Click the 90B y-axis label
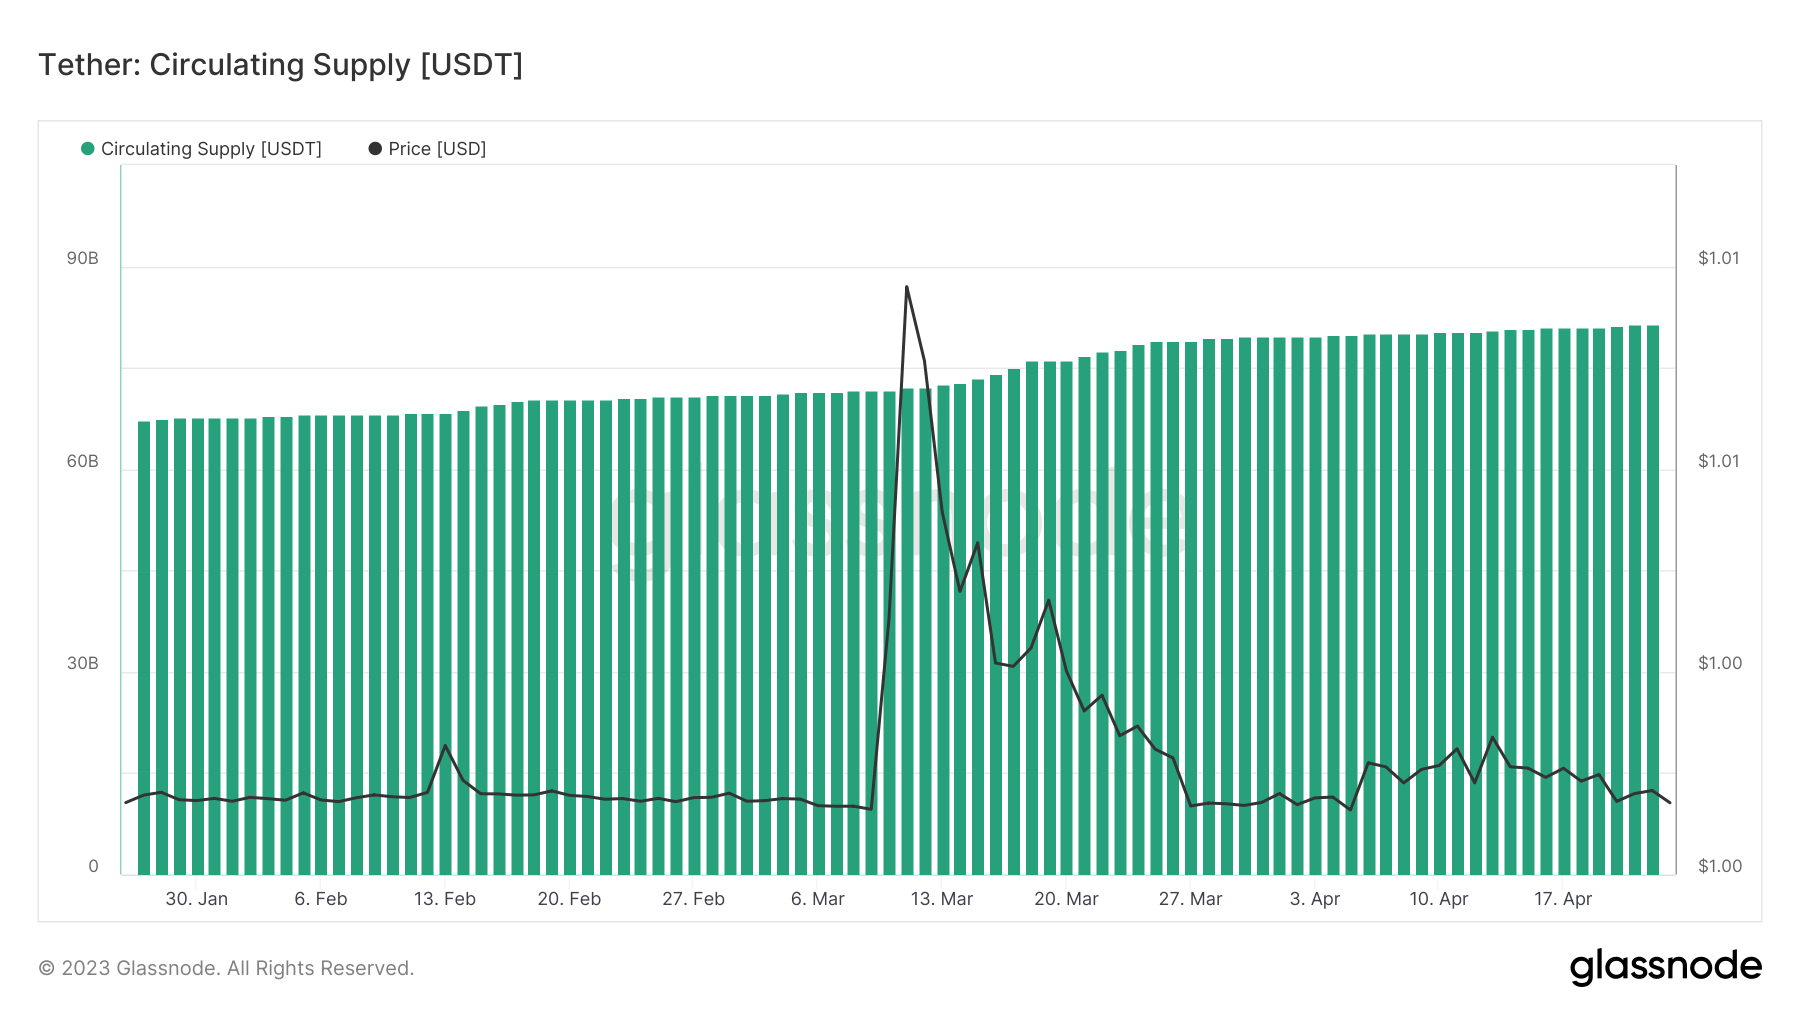This screenshot has height=1013, width=1800. coord(82,258)
